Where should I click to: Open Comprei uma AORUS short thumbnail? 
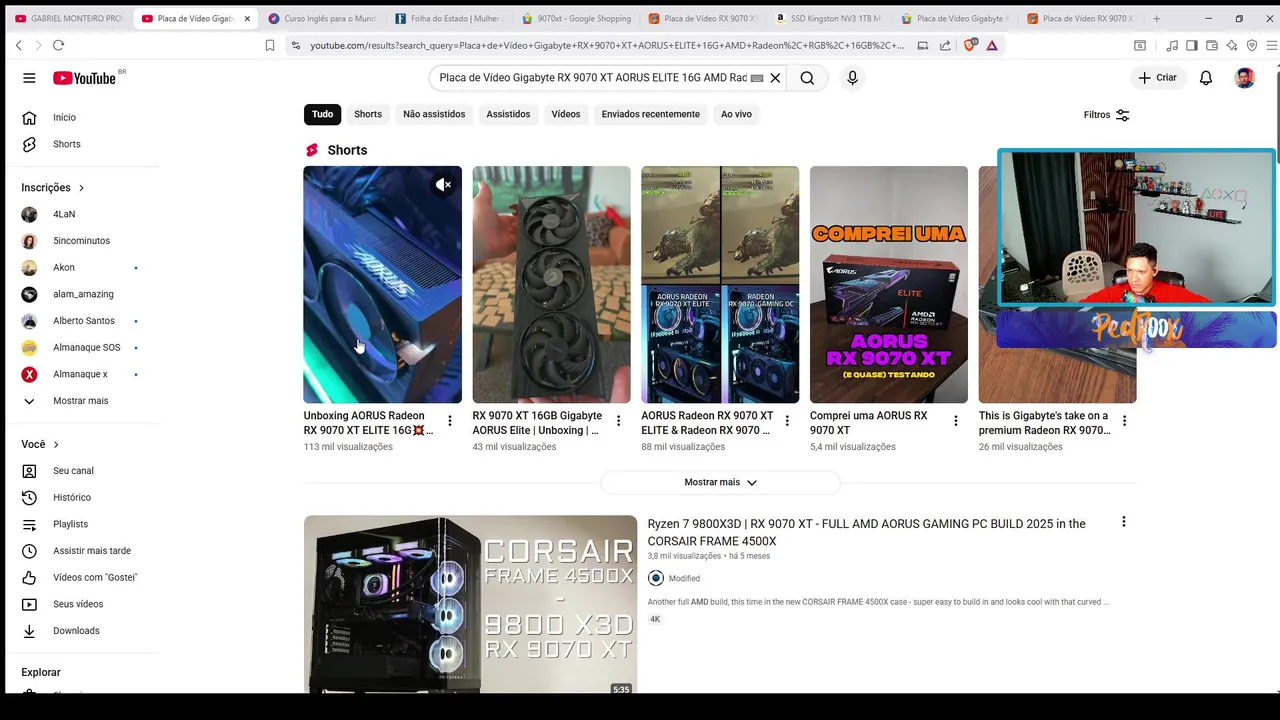(x=889, y=285)
